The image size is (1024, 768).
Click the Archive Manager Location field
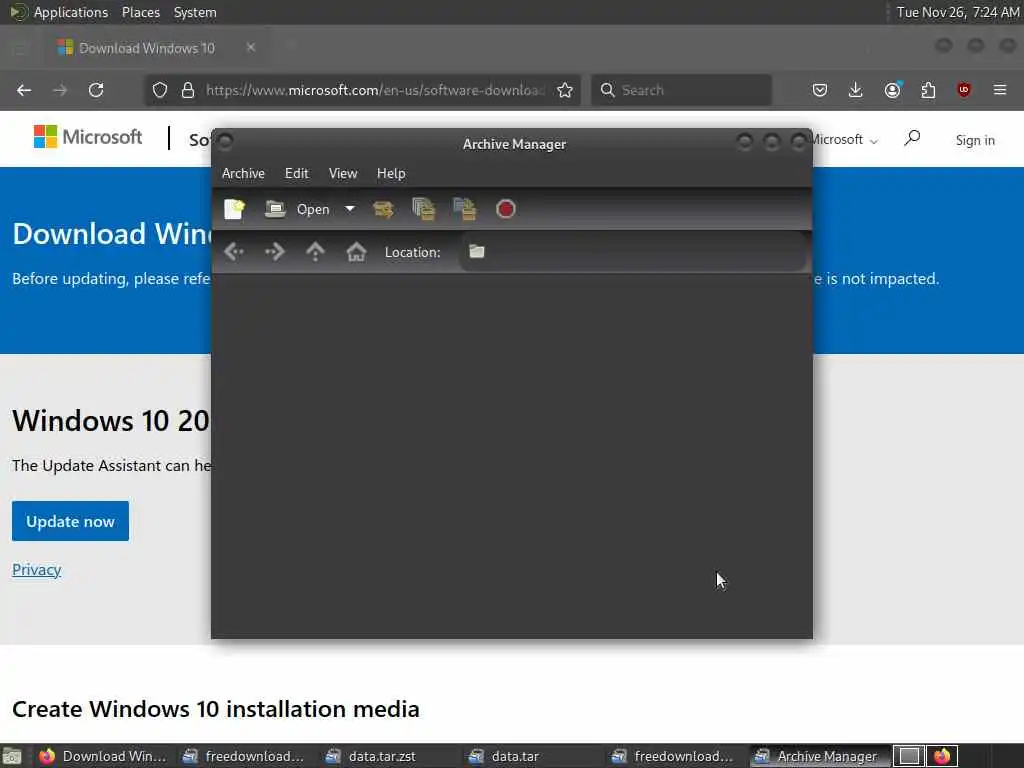click(633, 252)
